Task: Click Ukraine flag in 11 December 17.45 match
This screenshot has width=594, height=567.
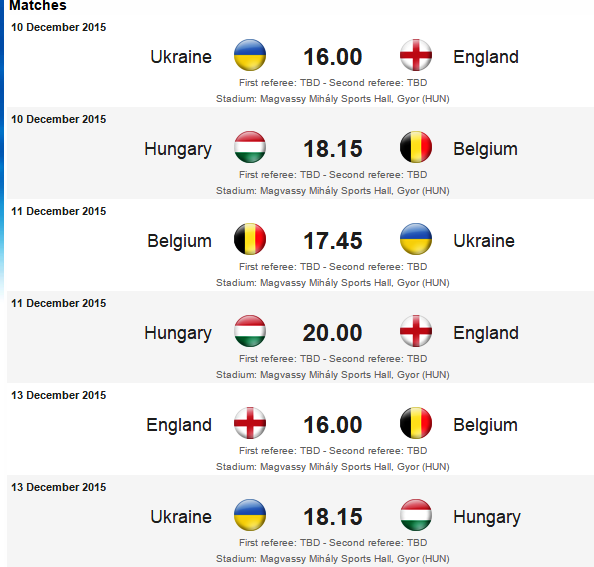Action: pyautogui.click(x=416, y=239)
